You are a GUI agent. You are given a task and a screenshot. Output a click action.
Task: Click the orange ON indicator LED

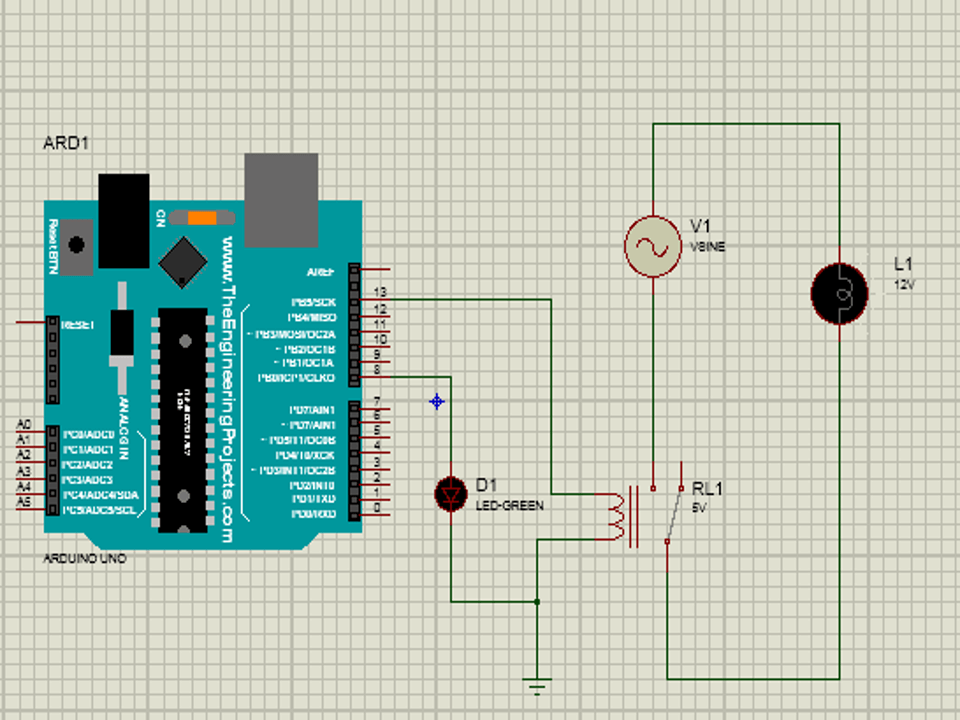pyautogui.click(x=202, y=218)
